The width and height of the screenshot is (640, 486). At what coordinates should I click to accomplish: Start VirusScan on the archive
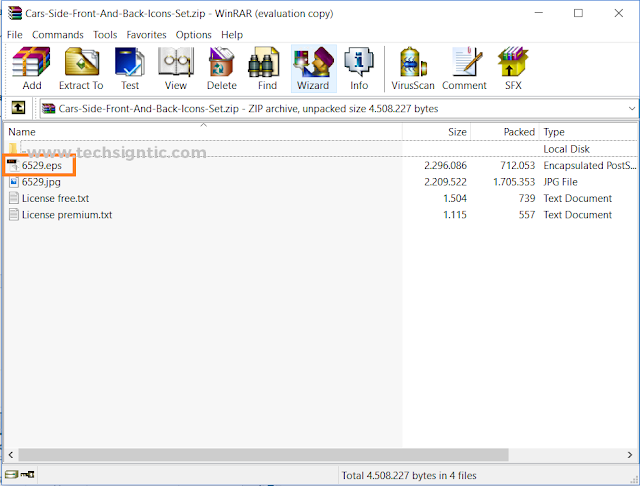[413, 68]
